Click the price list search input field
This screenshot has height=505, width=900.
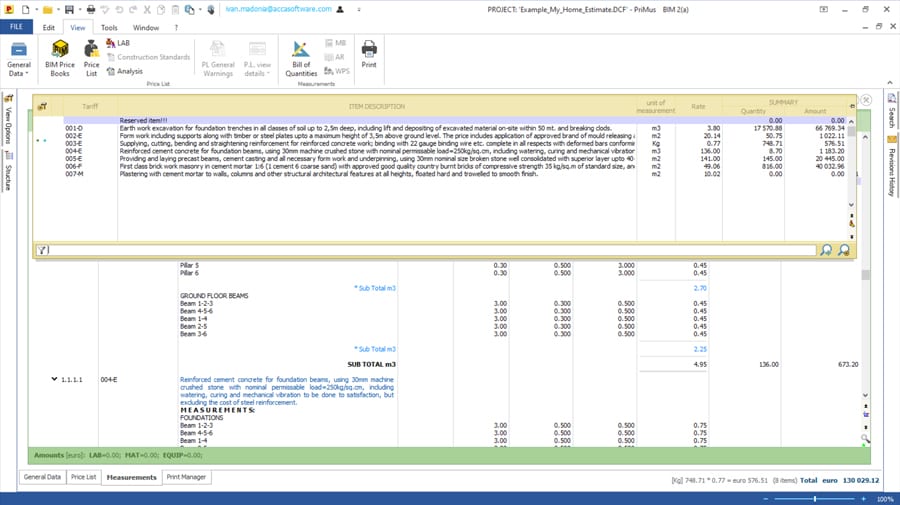[x=432, y=250]
